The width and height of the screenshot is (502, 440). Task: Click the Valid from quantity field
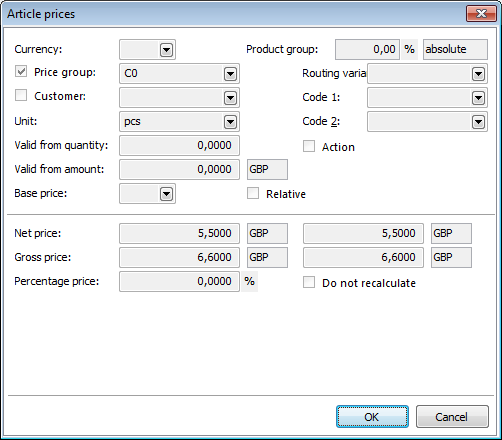179,146
